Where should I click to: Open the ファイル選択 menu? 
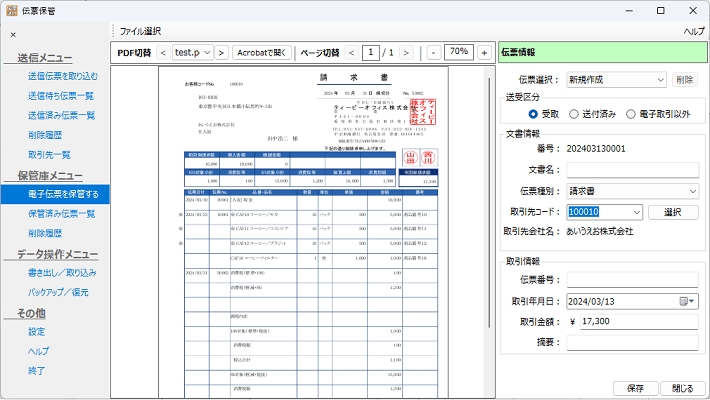point(140,31)
